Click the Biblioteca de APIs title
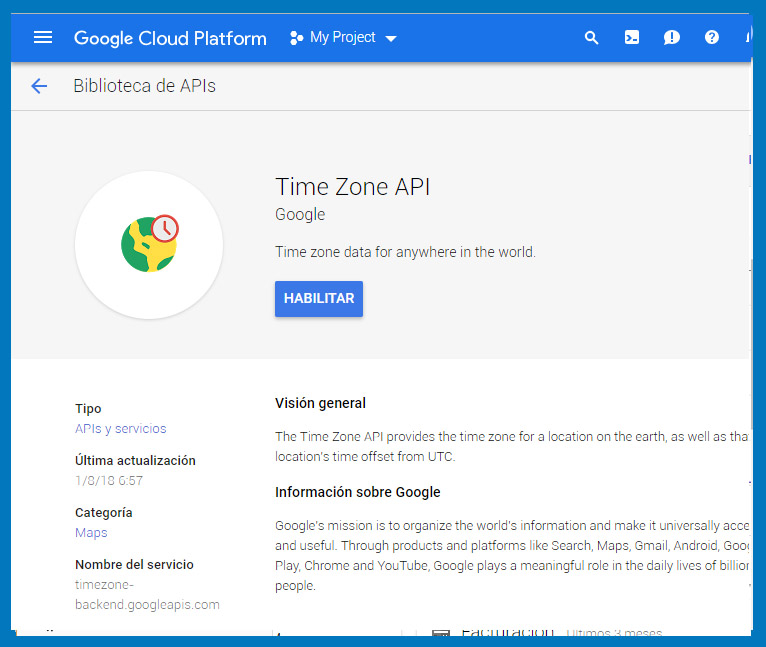 click(x=145, y=86)
